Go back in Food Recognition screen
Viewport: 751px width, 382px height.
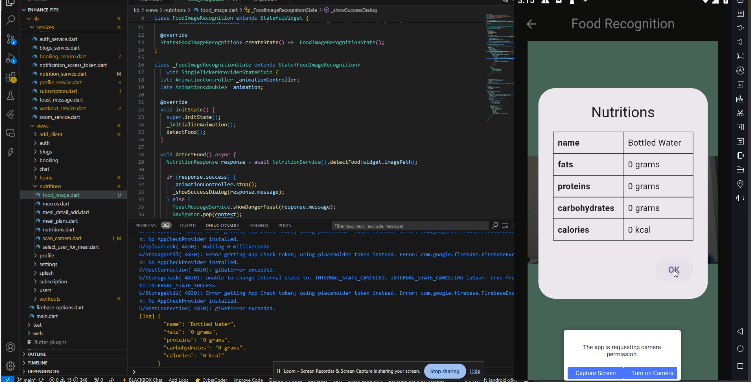(531, 24)
